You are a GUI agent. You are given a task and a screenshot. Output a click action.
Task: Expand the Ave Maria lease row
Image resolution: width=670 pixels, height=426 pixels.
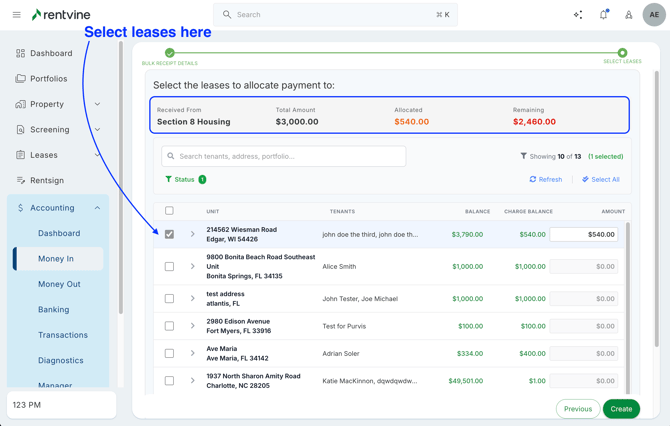tap(193, 353)
